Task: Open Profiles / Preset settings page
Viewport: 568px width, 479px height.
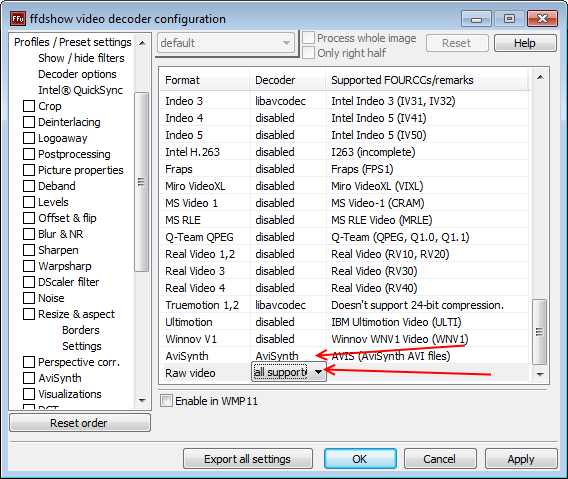Action: tap(72, 42)
